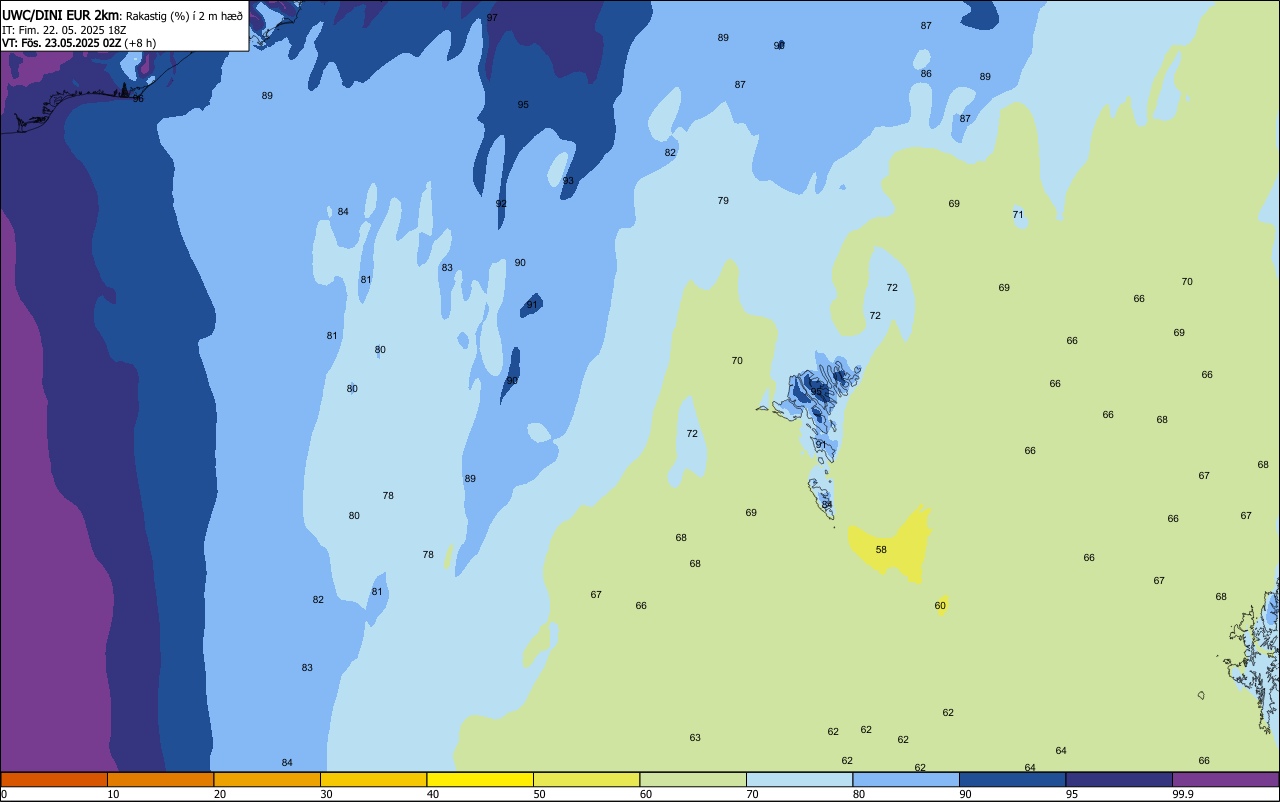This screenshot has height=802, width=1280.
Task: Click the dark orange 0–10 legend swatch
Action: point(54,779)
